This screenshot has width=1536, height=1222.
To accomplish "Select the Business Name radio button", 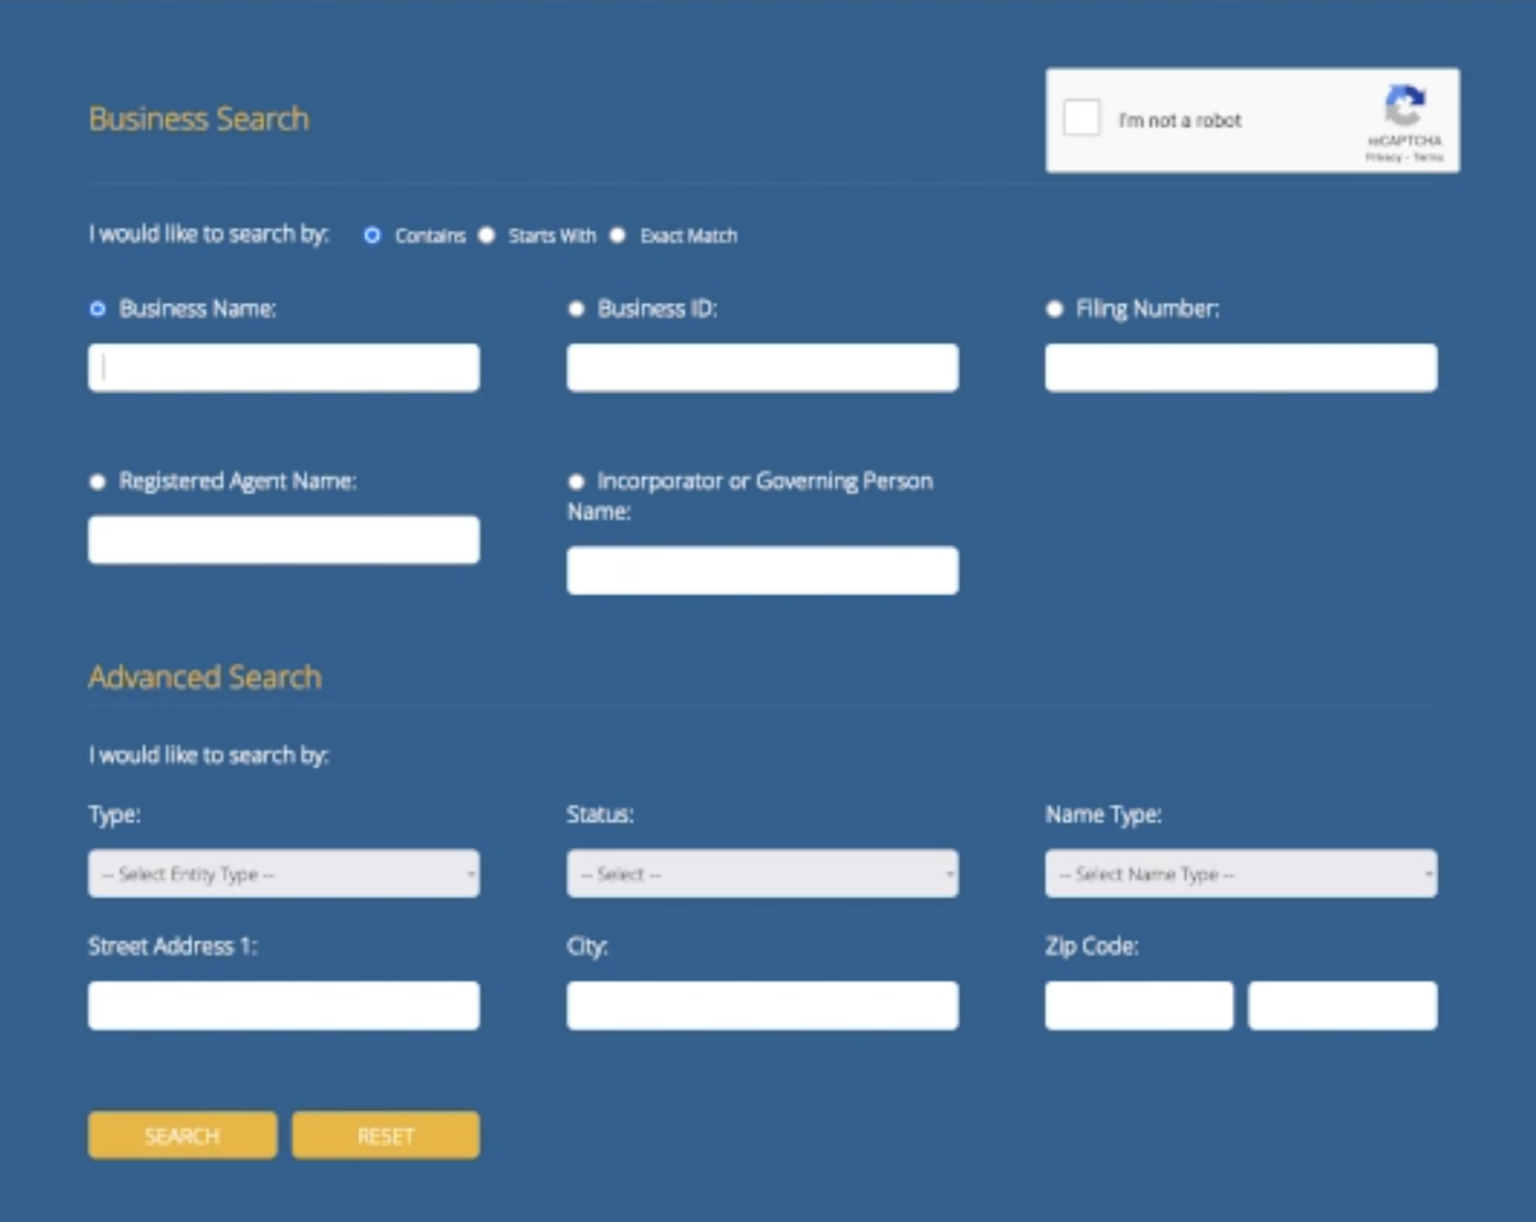I will (x=96, y=309).
